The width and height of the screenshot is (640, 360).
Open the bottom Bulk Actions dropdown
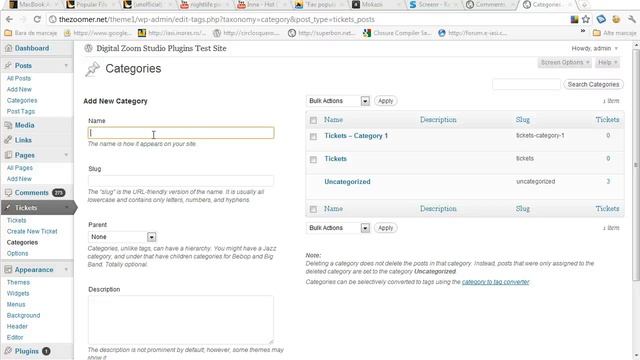[x=338, y=228]
